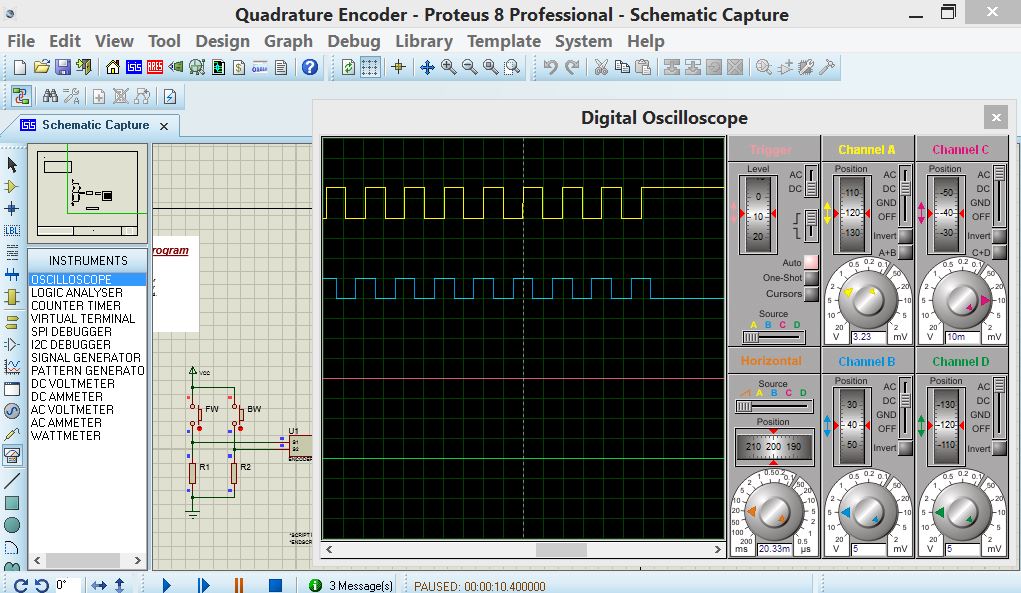Save the project with the floppy disk icon
Screen dimensions: 1021x593
[63, 67]
